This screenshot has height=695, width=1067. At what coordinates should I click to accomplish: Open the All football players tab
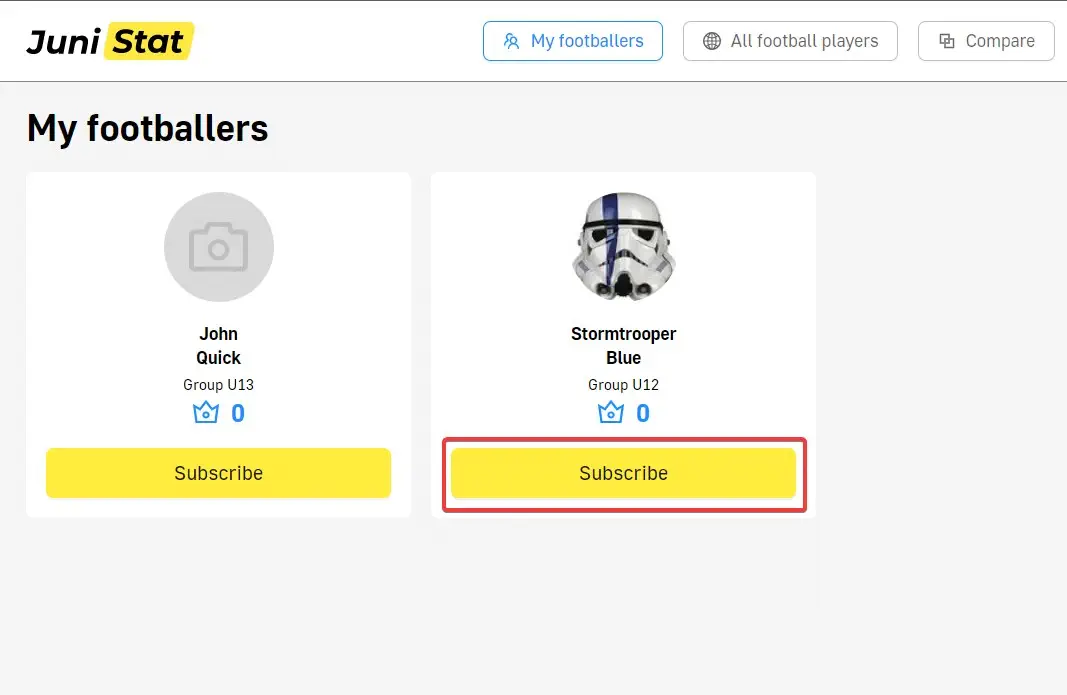[790, 41]
